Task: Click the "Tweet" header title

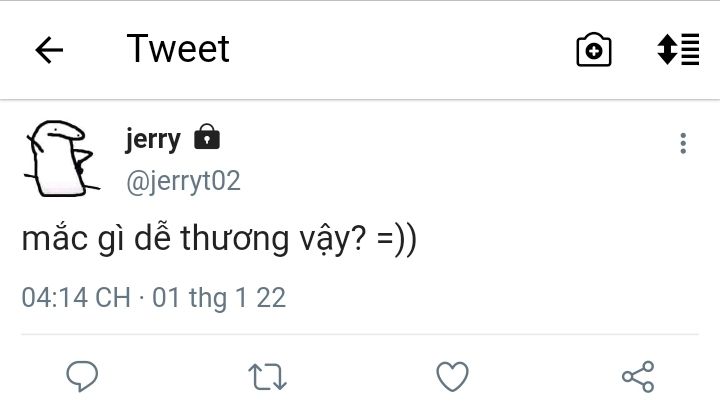Action: pyautogui.click(x=178, y=49)
